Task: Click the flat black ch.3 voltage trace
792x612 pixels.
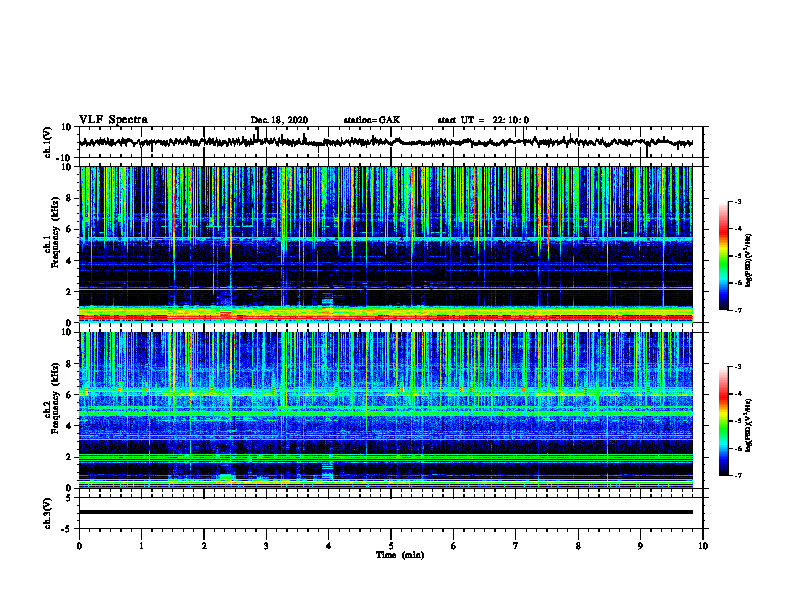Action: [385, 512]
